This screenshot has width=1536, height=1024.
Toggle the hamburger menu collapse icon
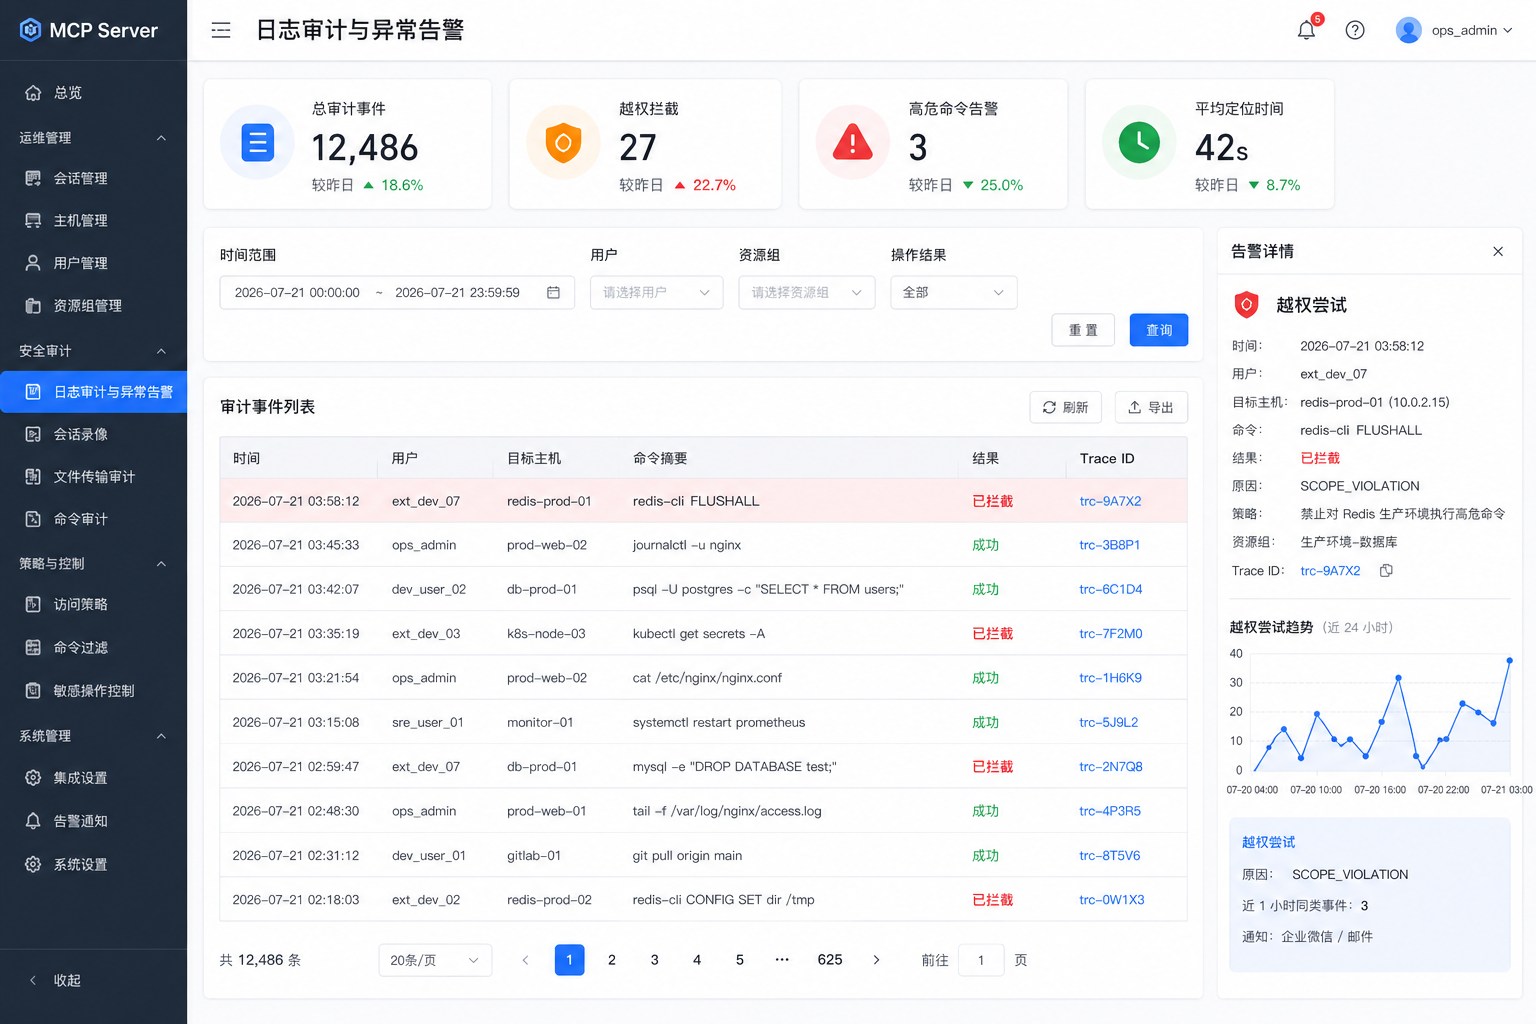click(221, 30)
